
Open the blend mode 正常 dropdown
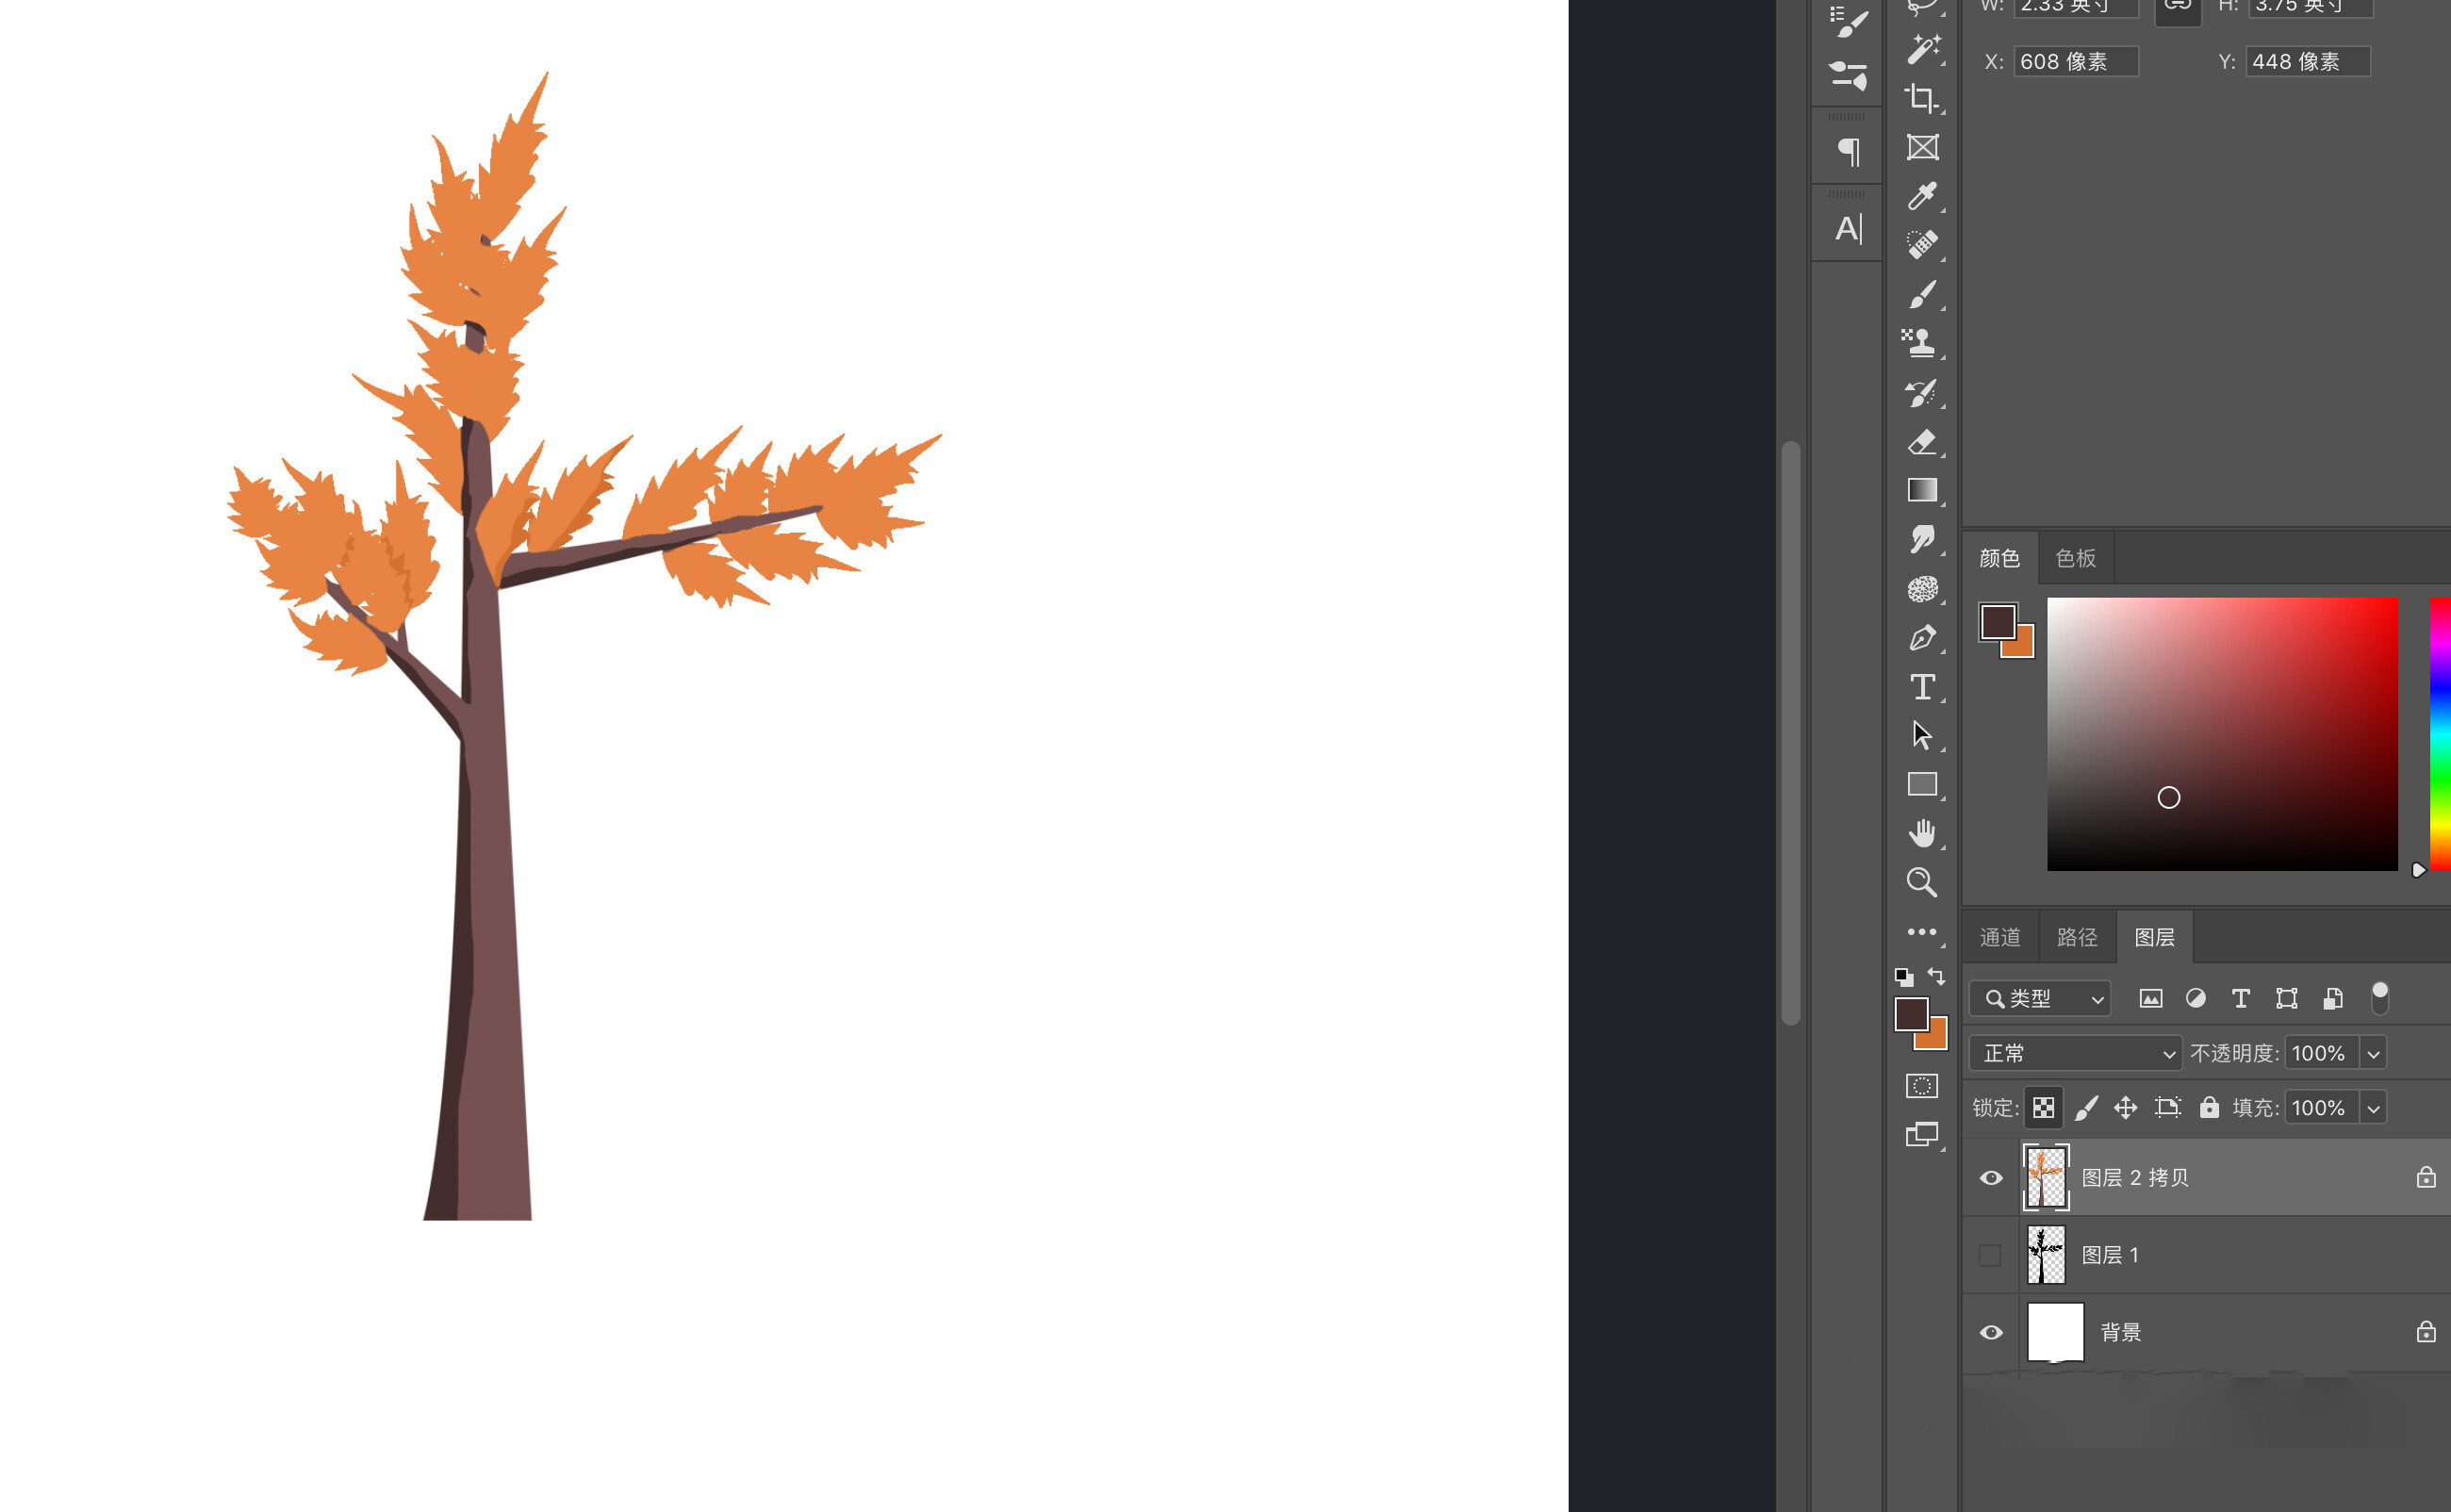(2075, 1053)
